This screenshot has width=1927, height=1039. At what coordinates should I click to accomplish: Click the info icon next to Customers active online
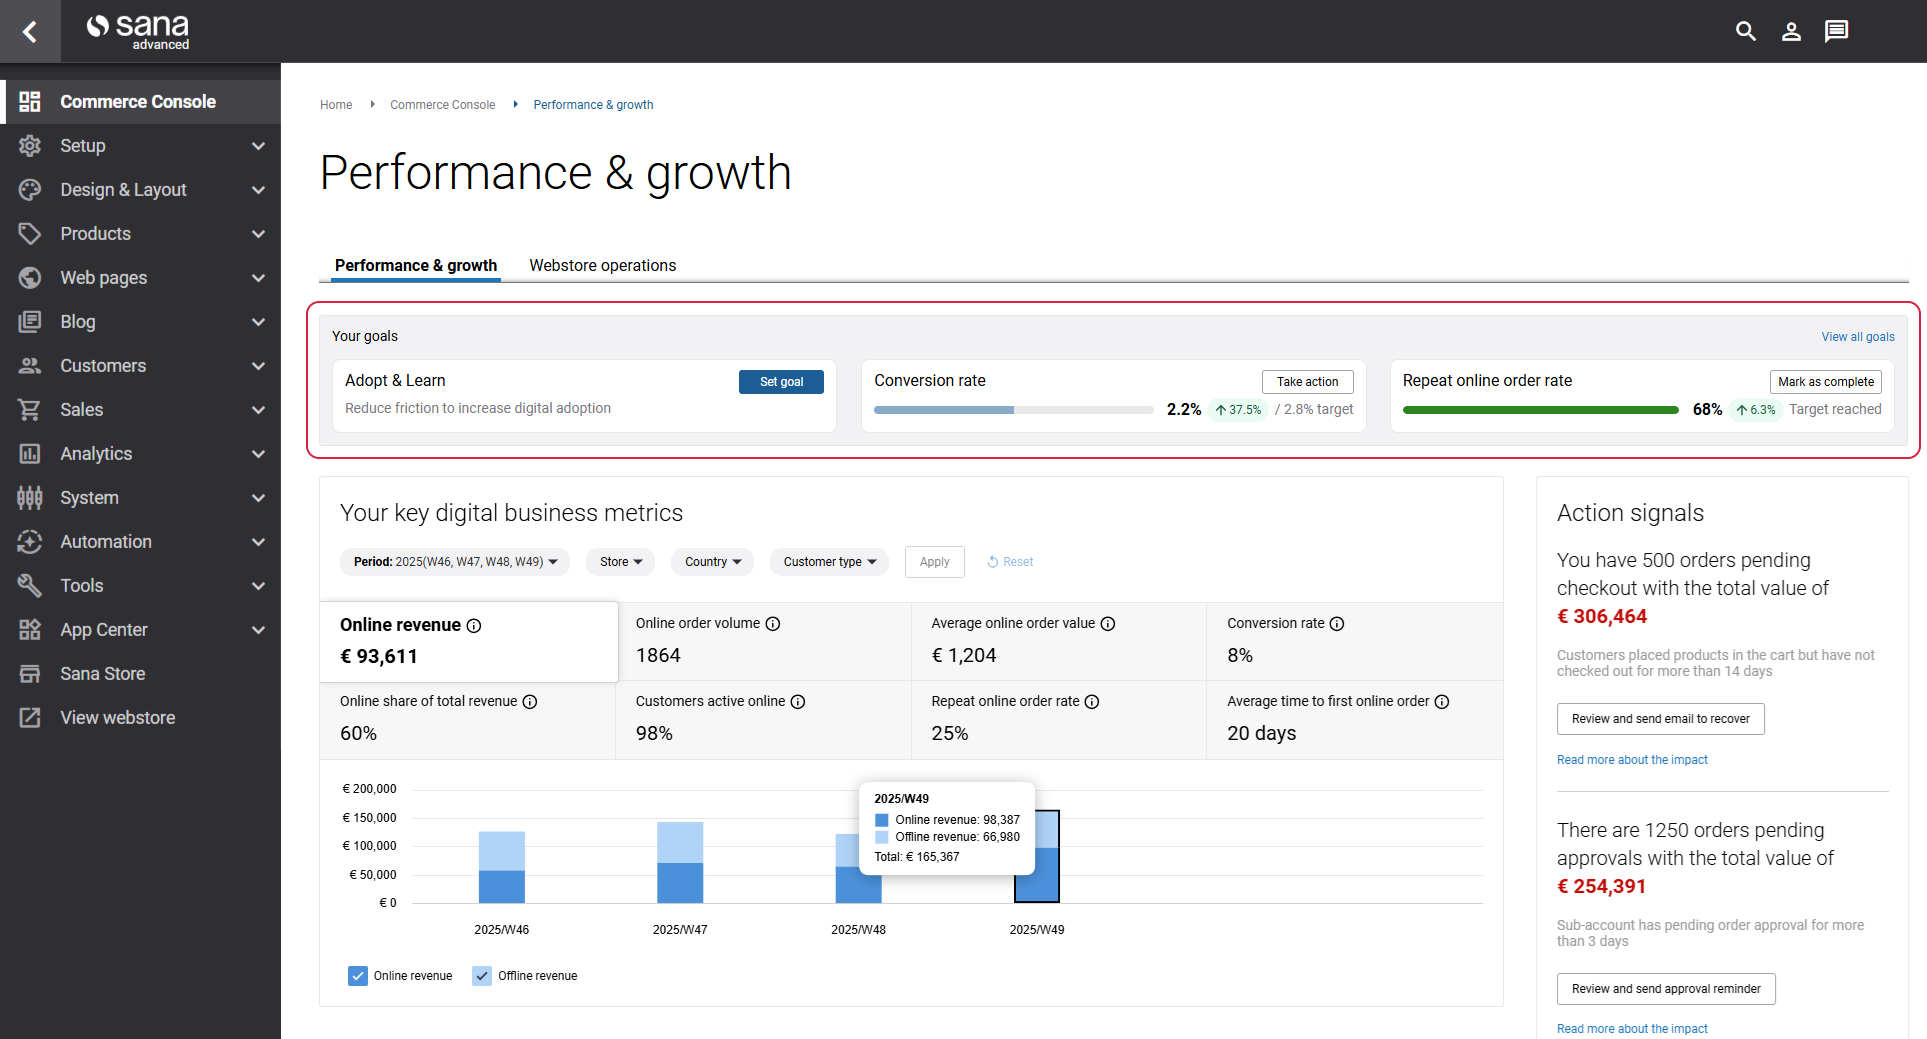[798, 702]
